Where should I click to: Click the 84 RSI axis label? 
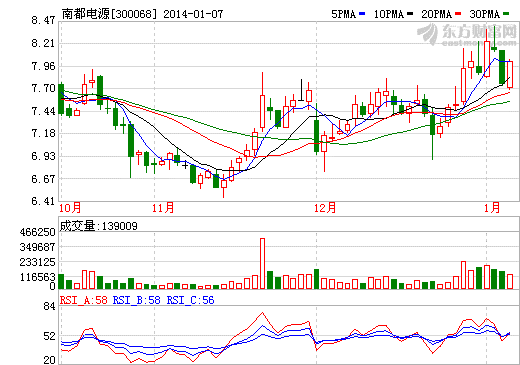click(x=49, y=306)
